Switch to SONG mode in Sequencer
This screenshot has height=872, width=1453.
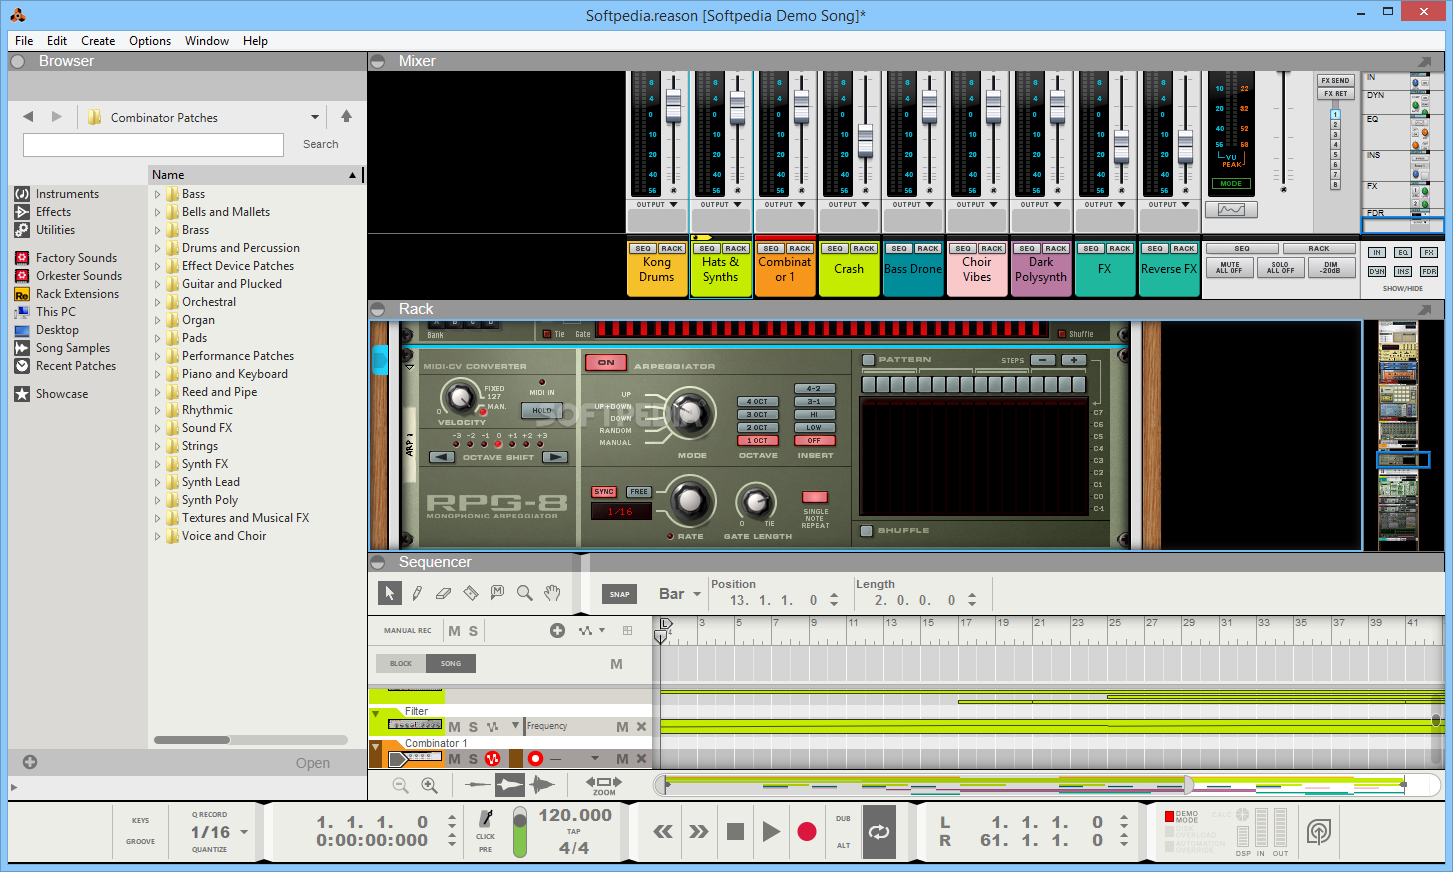[451, 663]
